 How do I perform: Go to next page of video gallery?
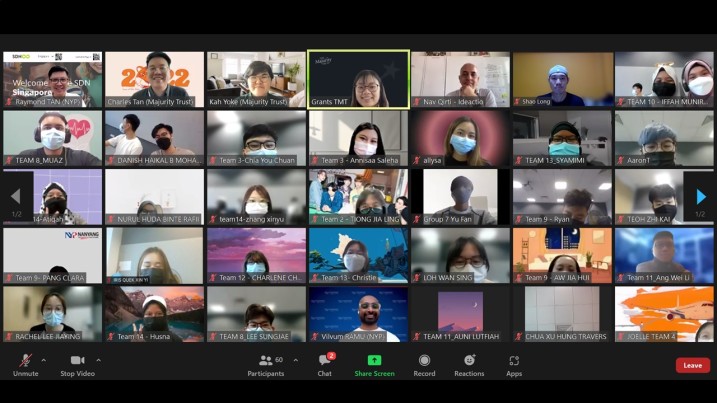pyautogui.click(x=700, y=197)
